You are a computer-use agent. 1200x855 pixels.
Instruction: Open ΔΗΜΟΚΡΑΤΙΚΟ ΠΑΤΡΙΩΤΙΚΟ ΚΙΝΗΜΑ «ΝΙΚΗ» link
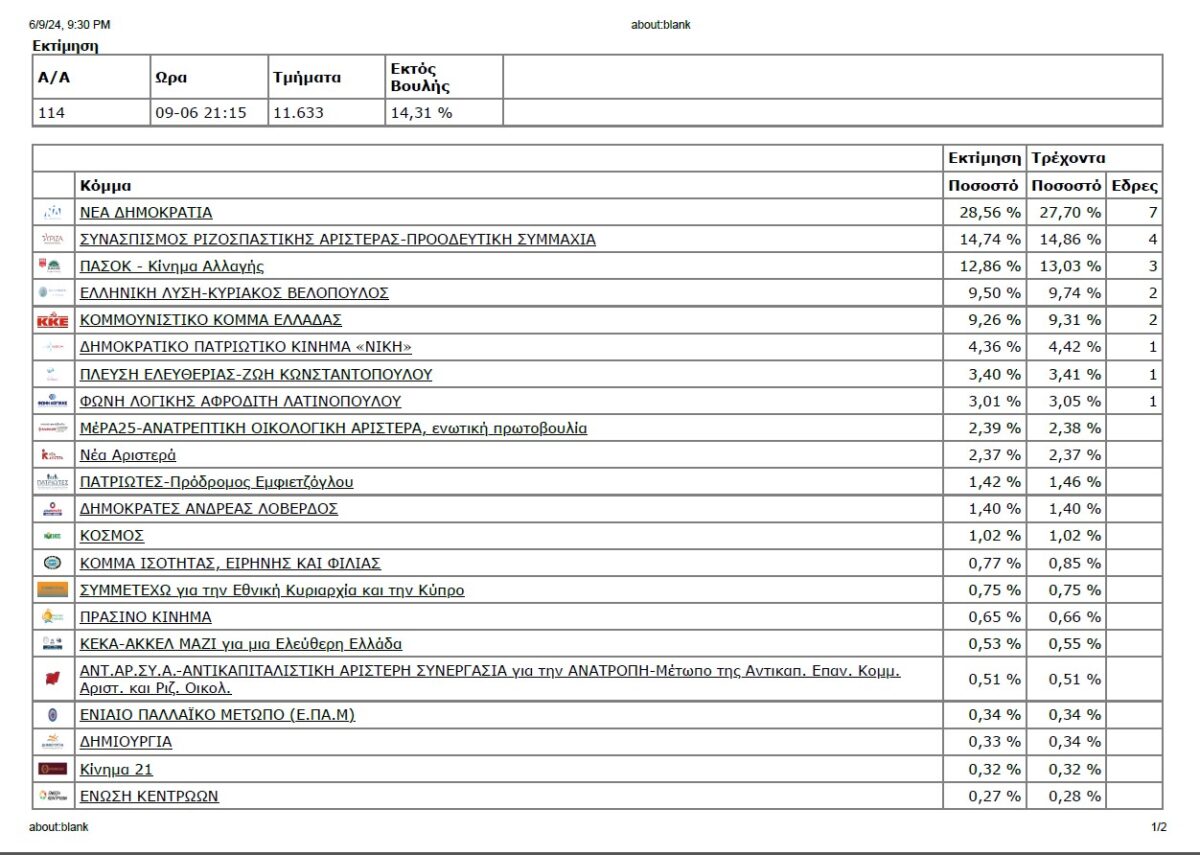pos(246,348)
